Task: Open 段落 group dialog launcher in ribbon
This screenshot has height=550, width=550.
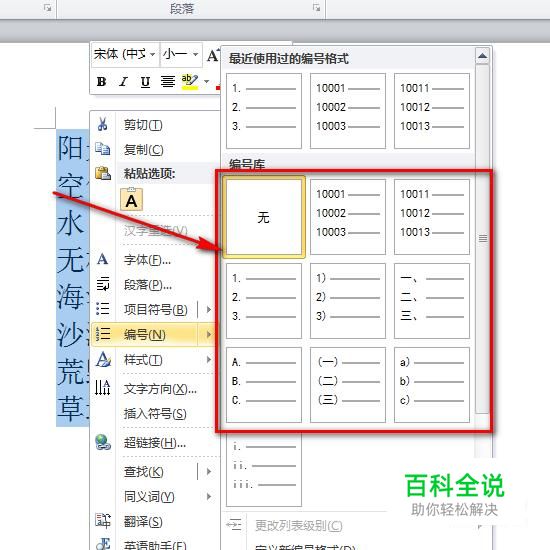Action: [x=316, y=7]
